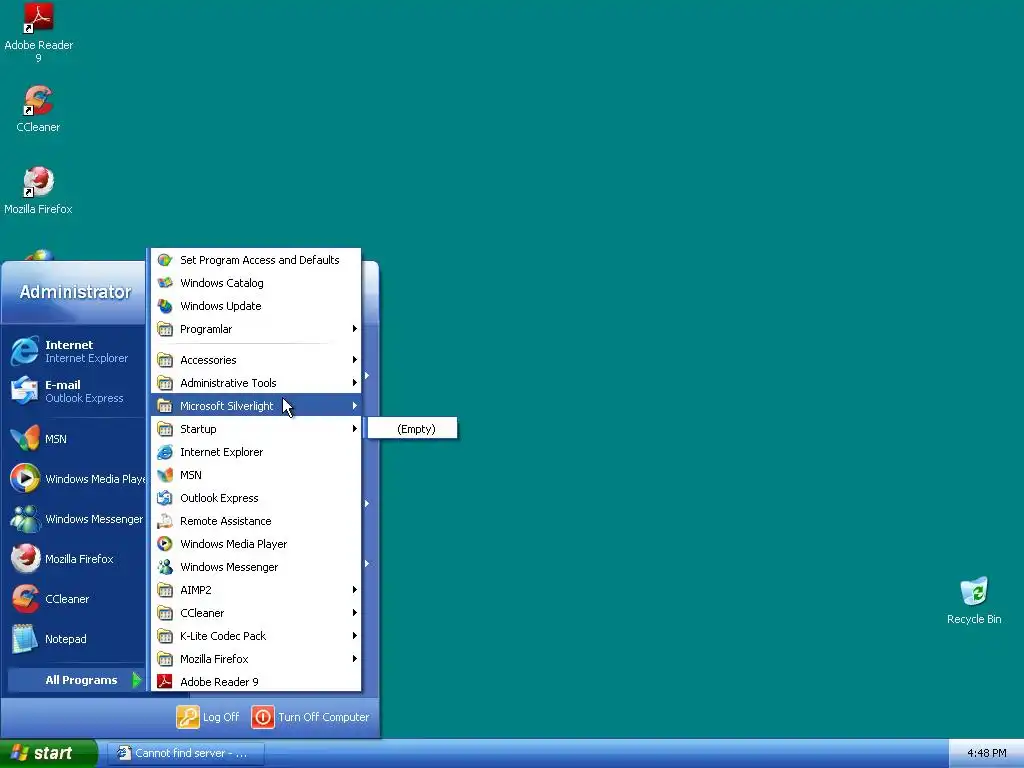Click the Remote Assistance text
The width and height of the screenshot is (1024, 768).
pyautogui.click(x=225, y=520)
